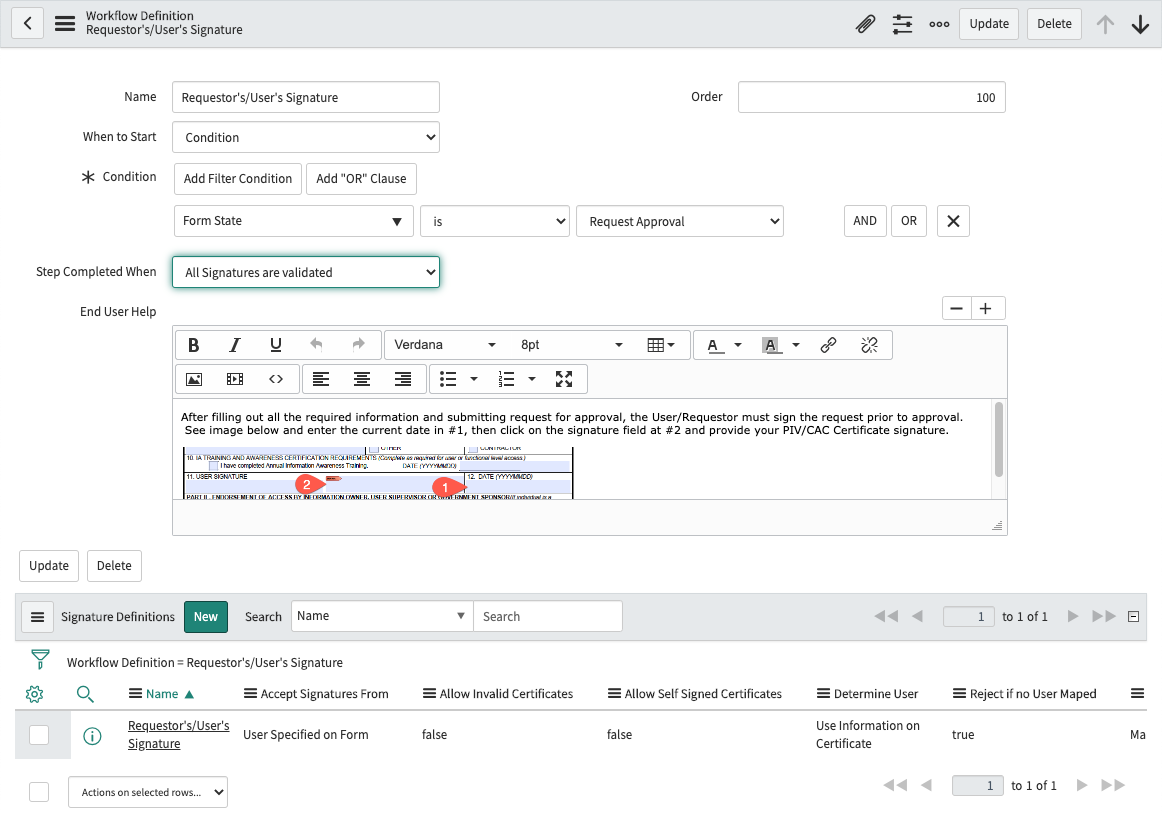Click the editor vertical scrollbar
Viewport: 1162px width, 816px height.
pyautogui.click(x=998, y=439)
